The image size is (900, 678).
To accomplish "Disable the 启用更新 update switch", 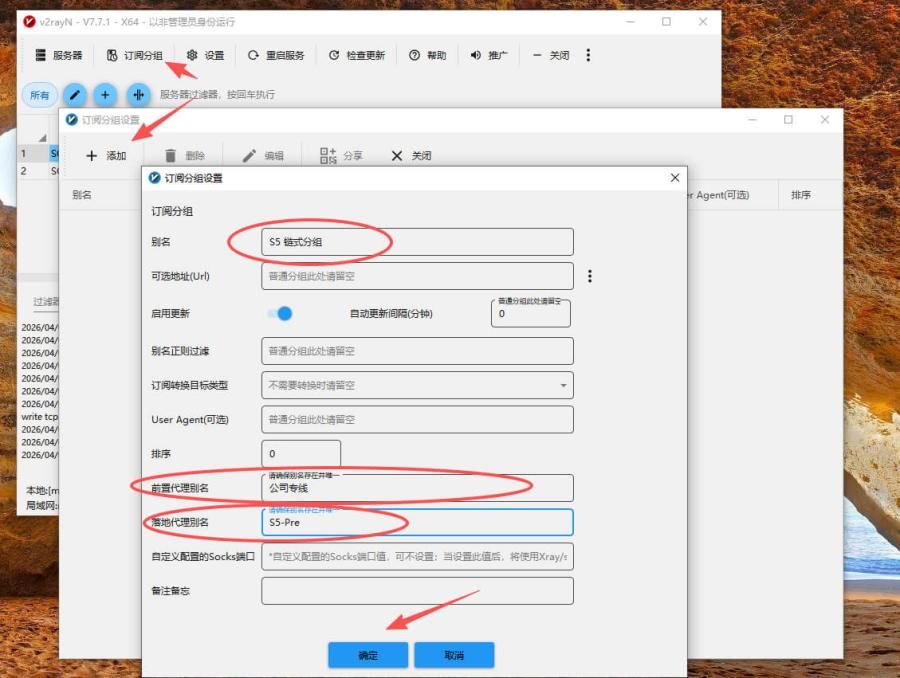I will pos(283,312).
